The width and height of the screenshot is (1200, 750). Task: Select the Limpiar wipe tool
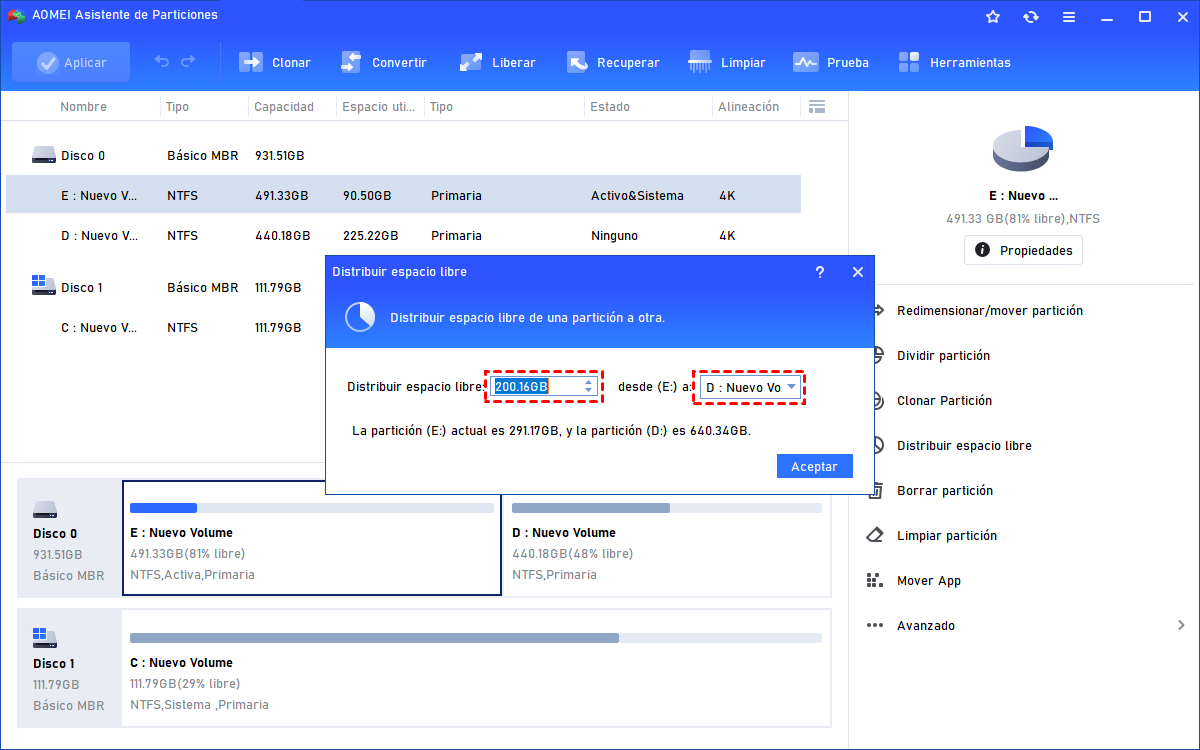point(728,62)
